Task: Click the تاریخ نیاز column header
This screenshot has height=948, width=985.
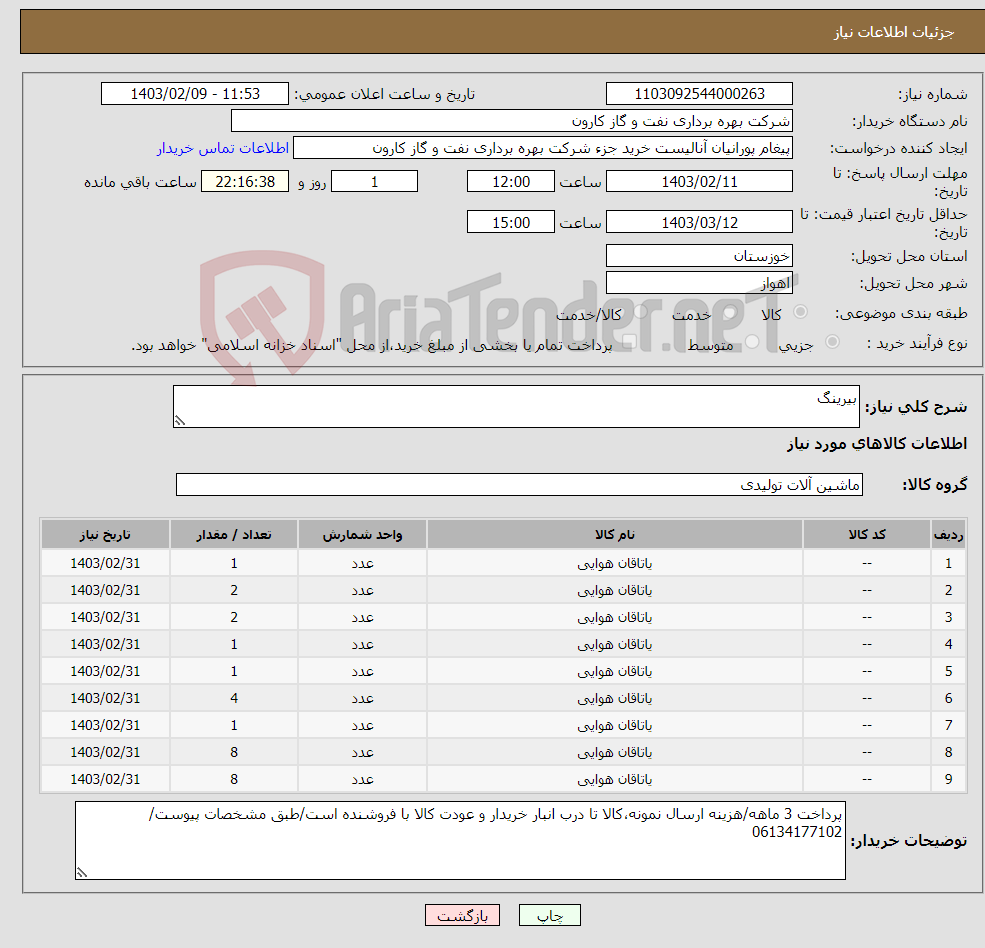Action: pos(105,535)
